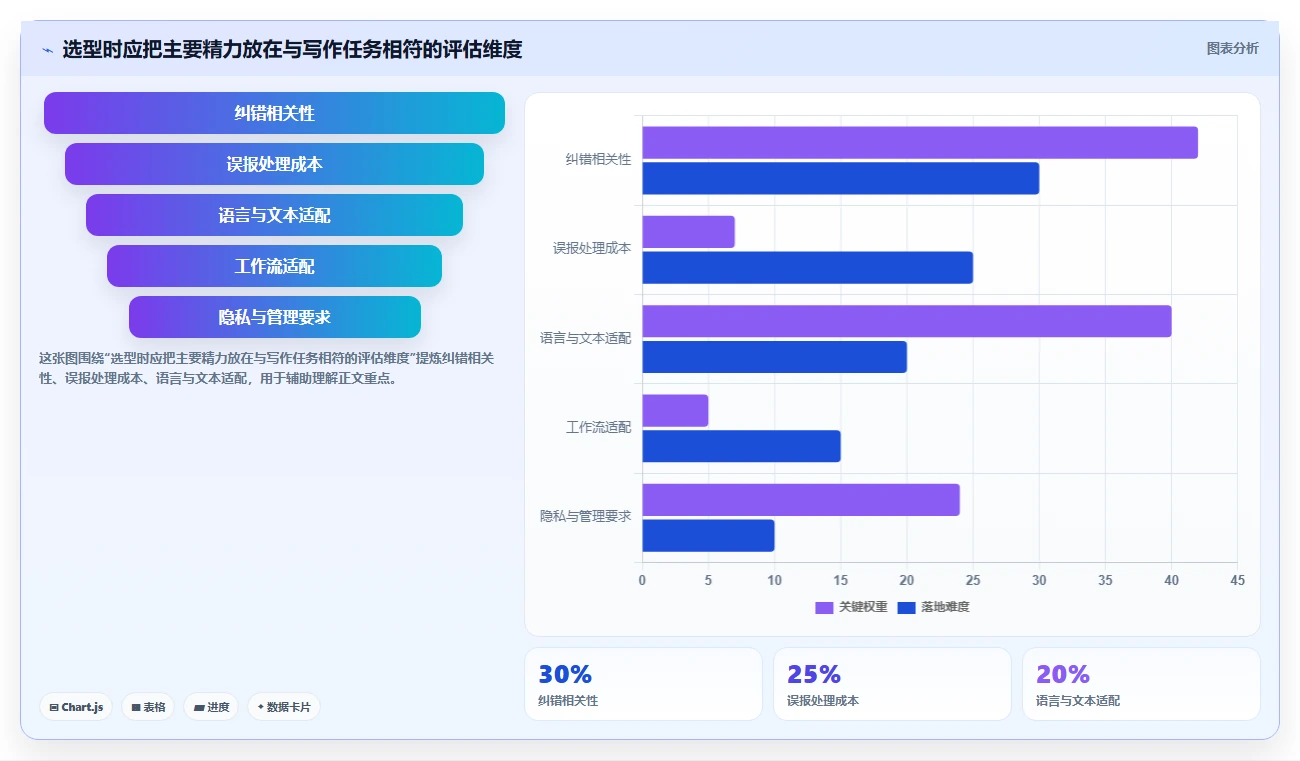Click the 30% 纠错相关性 data card

point(643,684)
